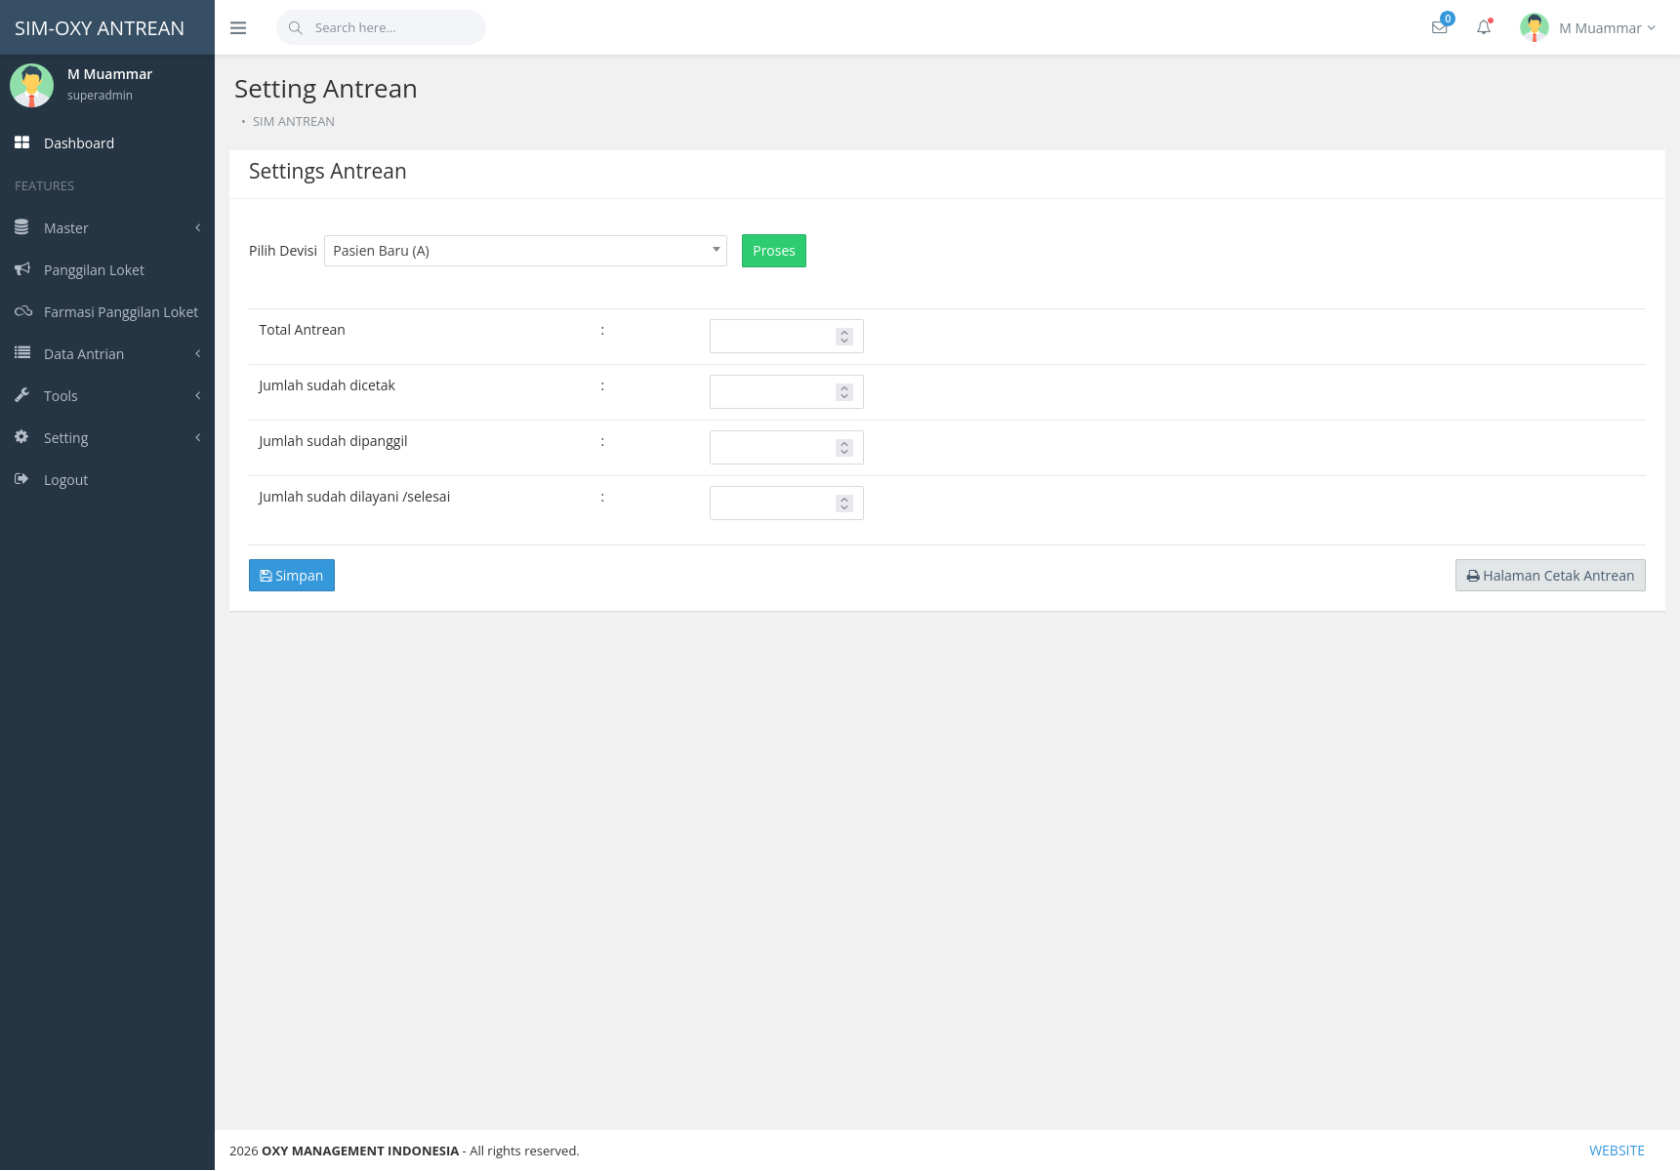This screenshot has height=1171, width=1680.
Task: Click the Master database icon
Action: pyautogui.click(x=22, y=228)
